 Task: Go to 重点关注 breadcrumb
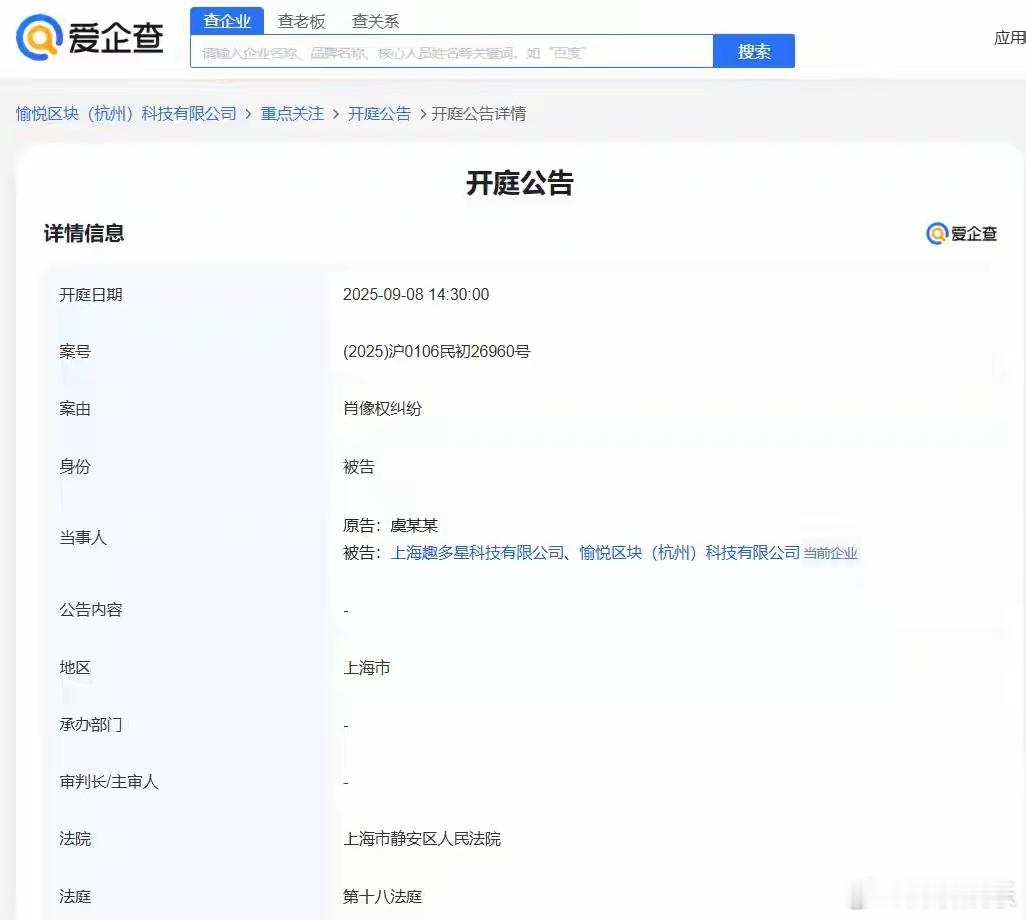tap(292, 114)
